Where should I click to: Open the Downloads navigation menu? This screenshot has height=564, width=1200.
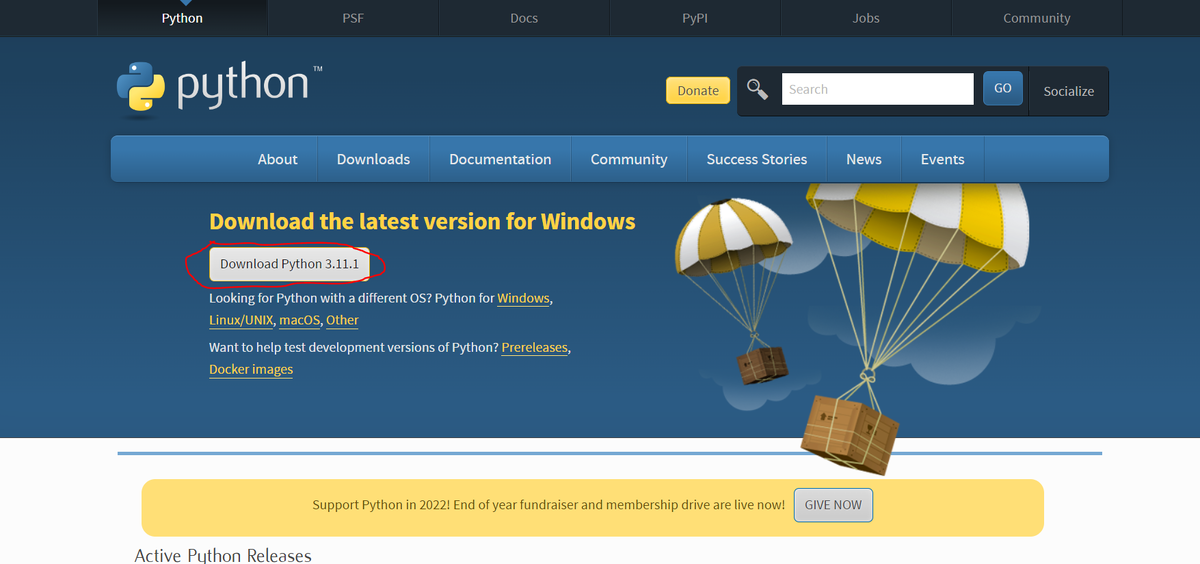tap(373, 159)
